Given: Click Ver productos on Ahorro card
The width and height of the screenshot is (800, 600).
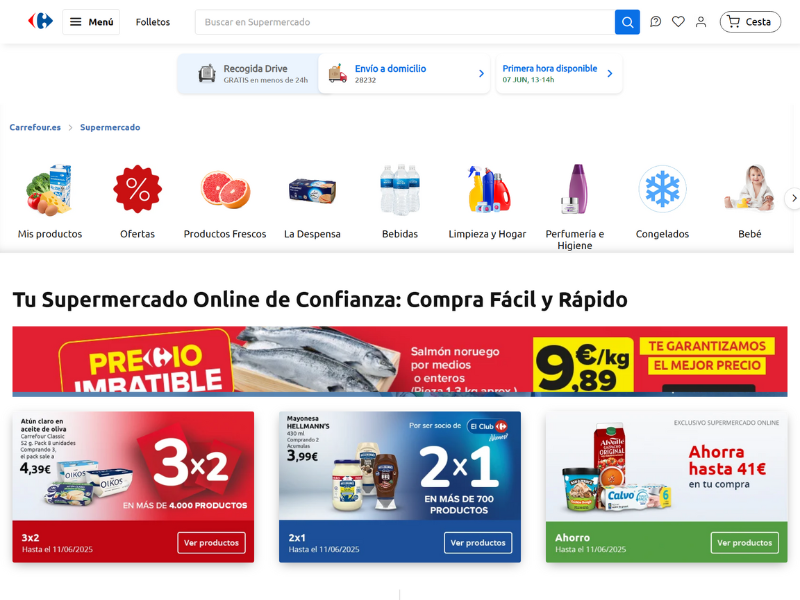Looking at the screenshot, I should (744, 542).
